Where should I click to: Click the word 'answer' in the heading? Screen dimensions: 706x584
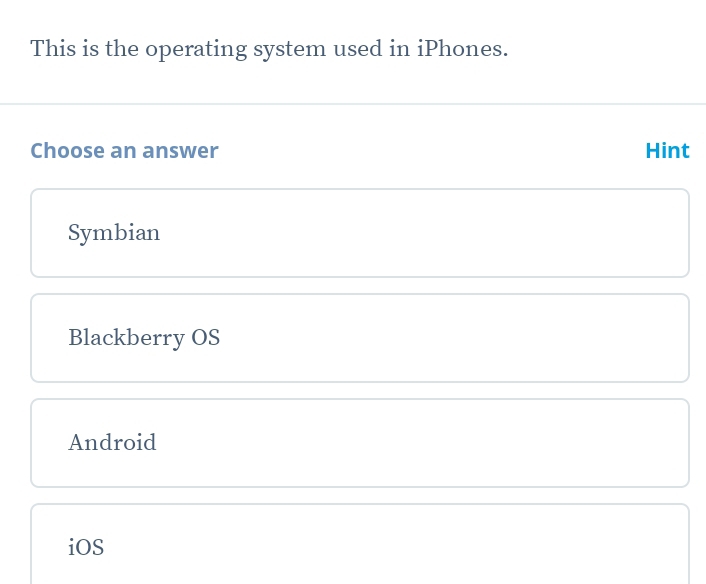tap(180, 151)
